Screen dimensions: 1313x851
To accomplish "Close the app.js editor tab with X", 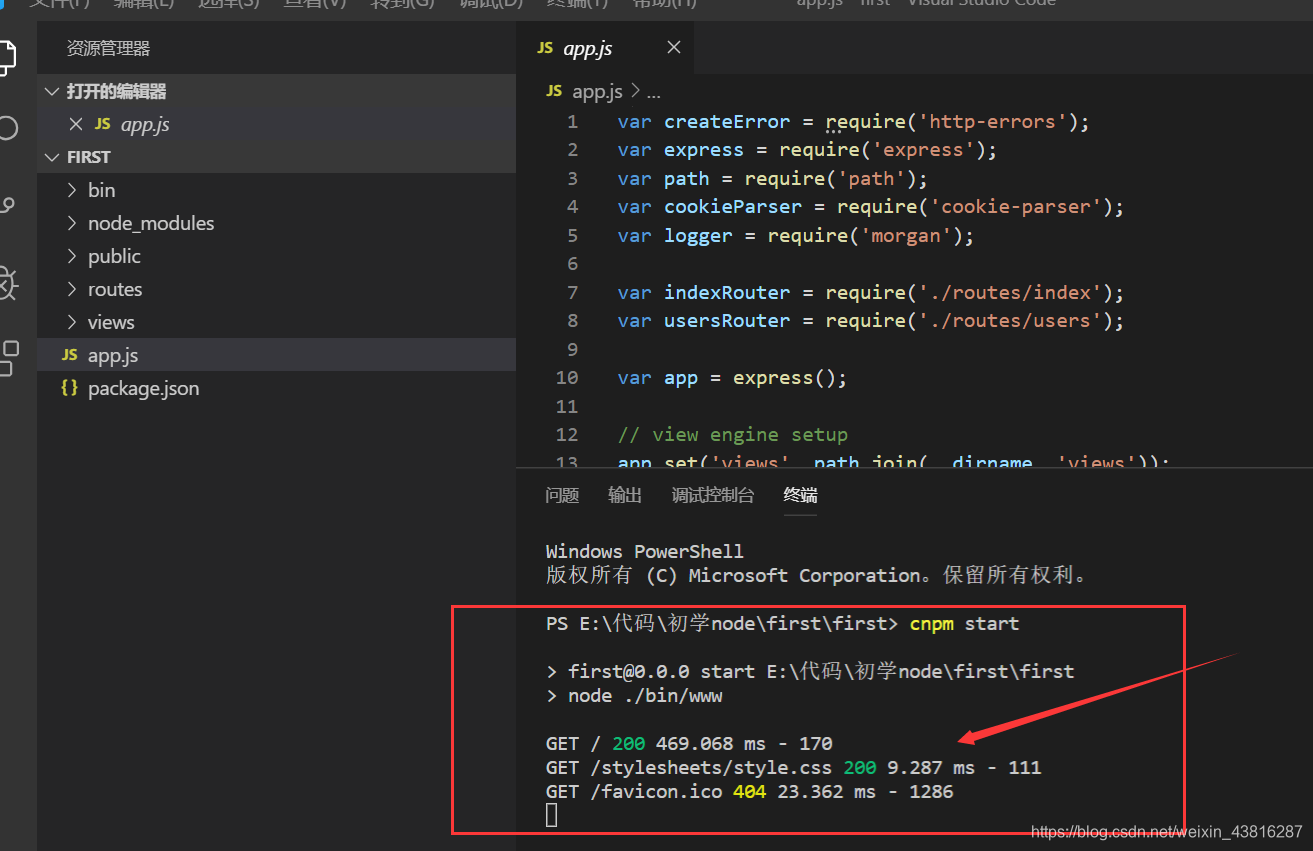I will pos(674,47).
